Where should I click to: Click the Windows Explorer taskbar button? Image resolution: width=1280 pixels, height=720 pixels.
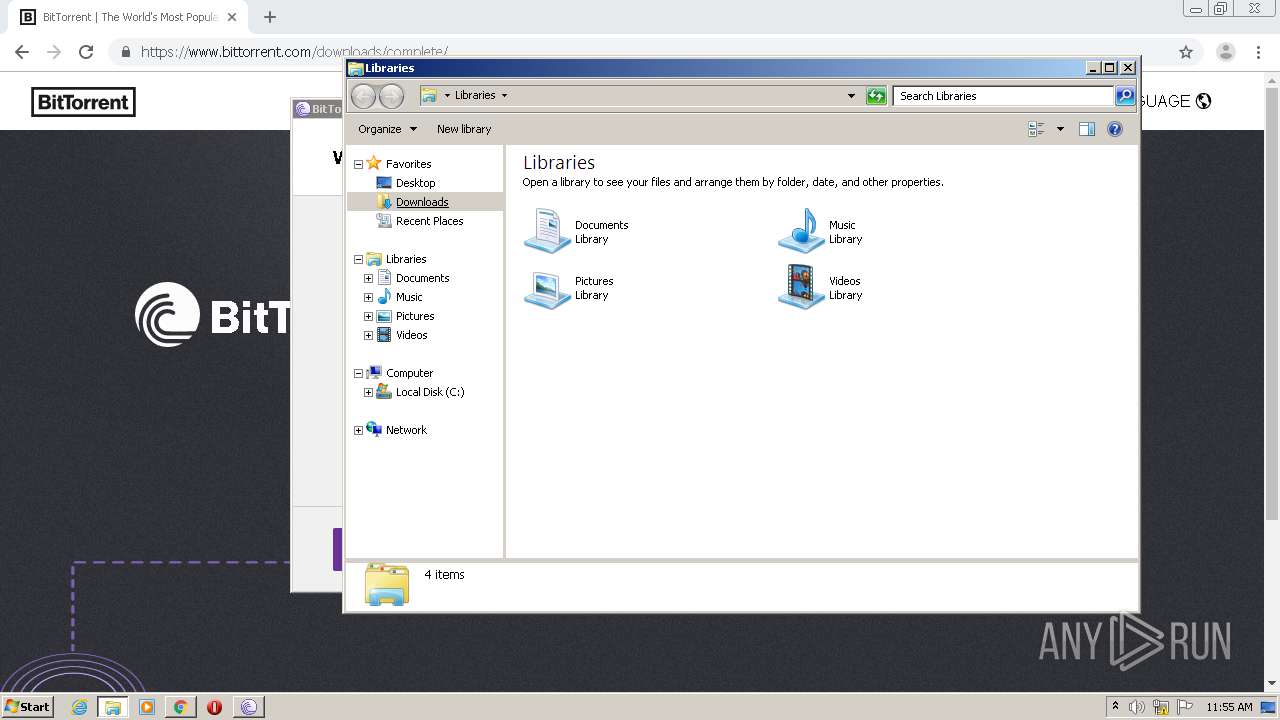(113, 707)
